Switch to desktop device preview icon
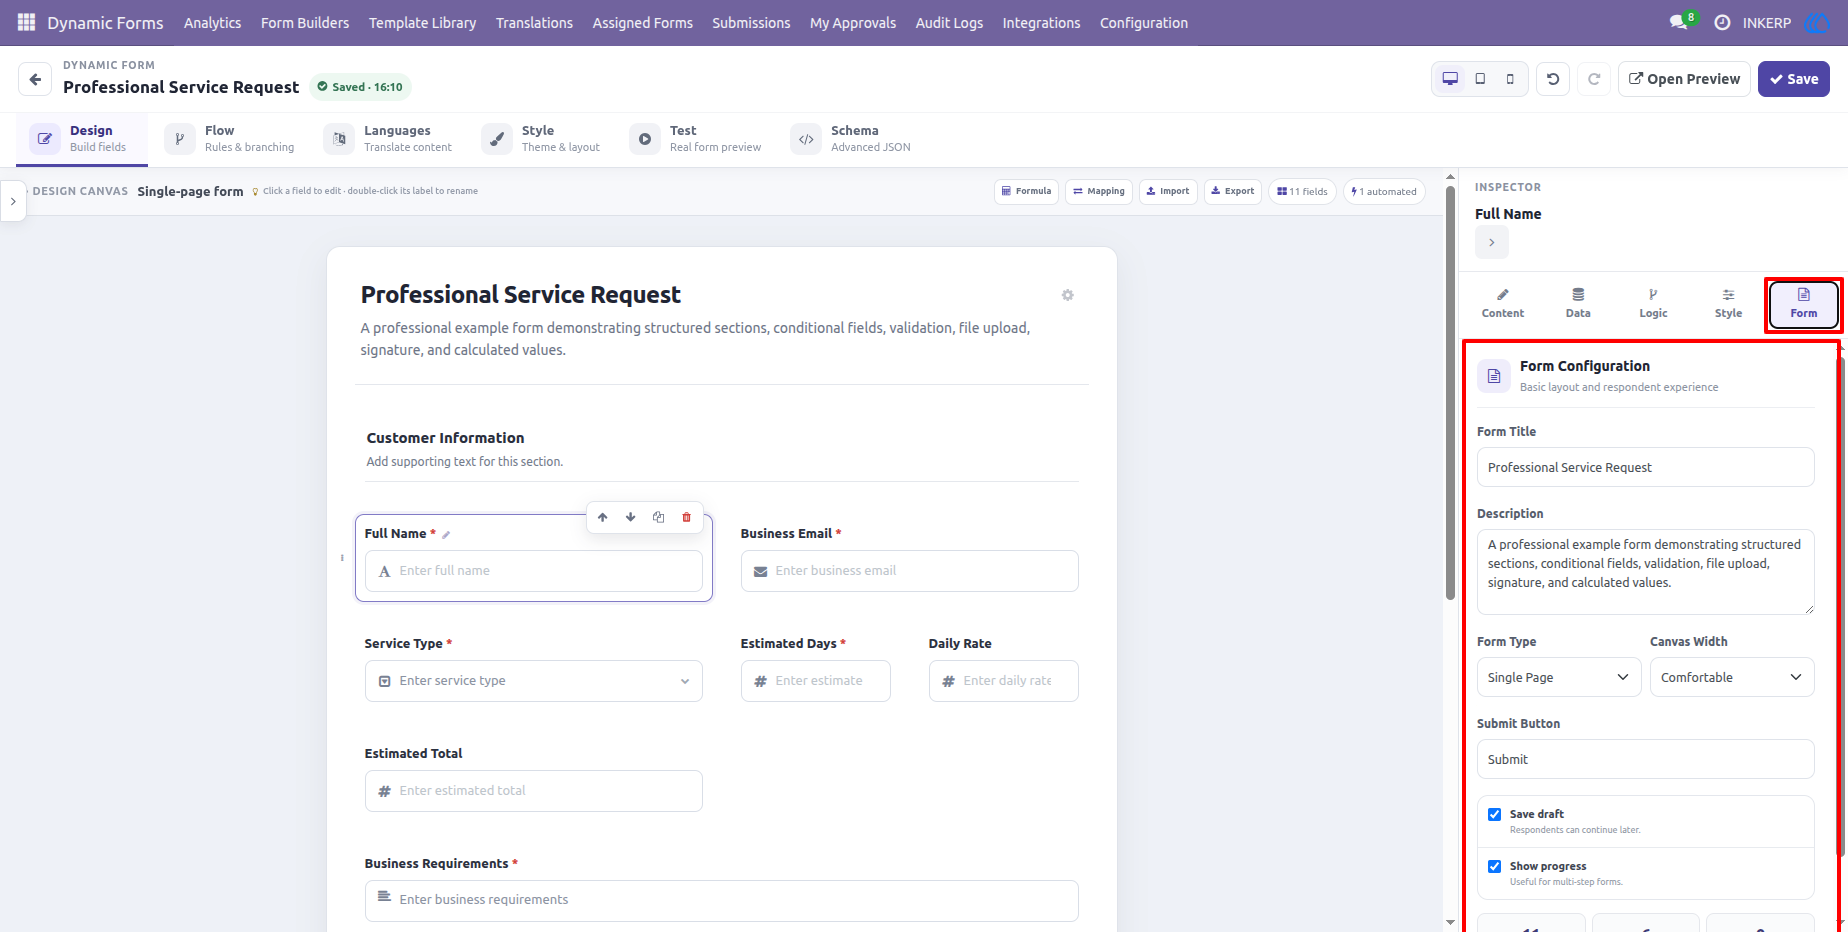This screenshot has height=932, width=1848. click(x=1450, y=79)
